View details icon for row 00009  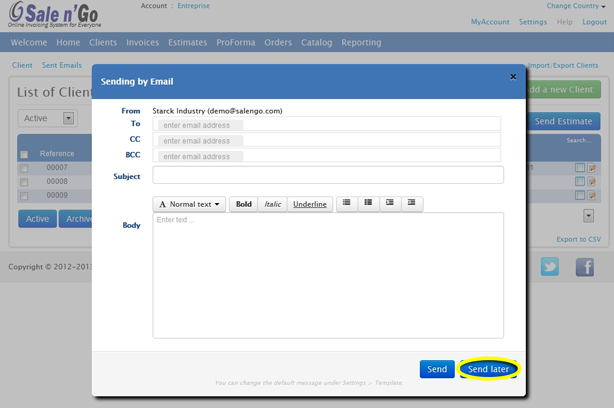(580, 195)
